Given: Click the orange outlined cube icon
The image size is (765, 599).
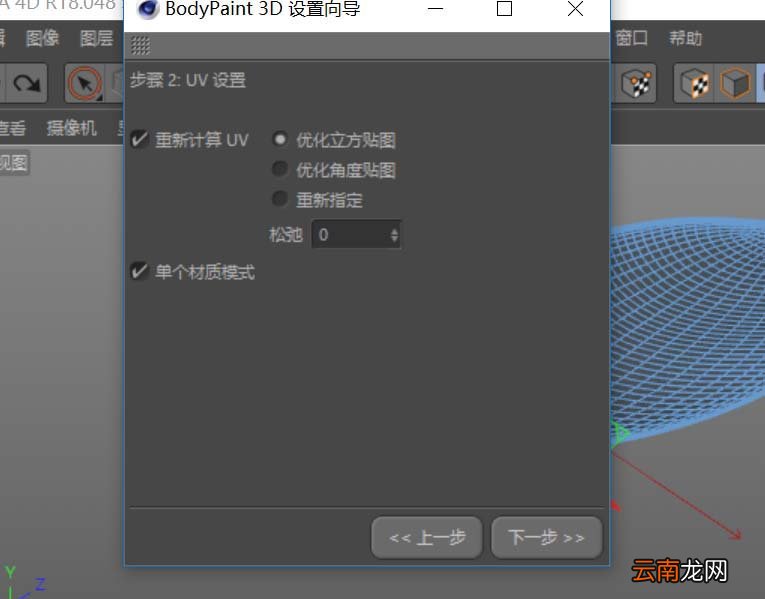Looking at the screenshot, I should click(x=735, y=83).
